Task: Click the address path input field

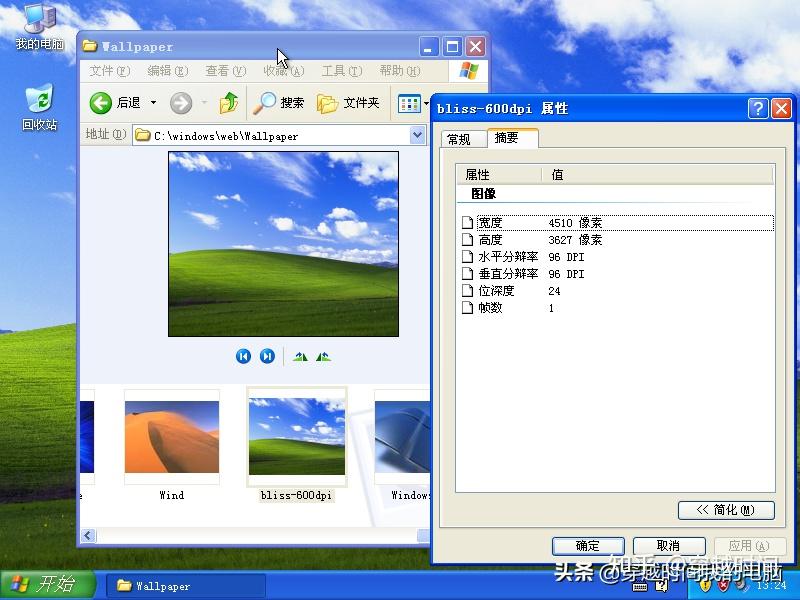Action: 280,136
